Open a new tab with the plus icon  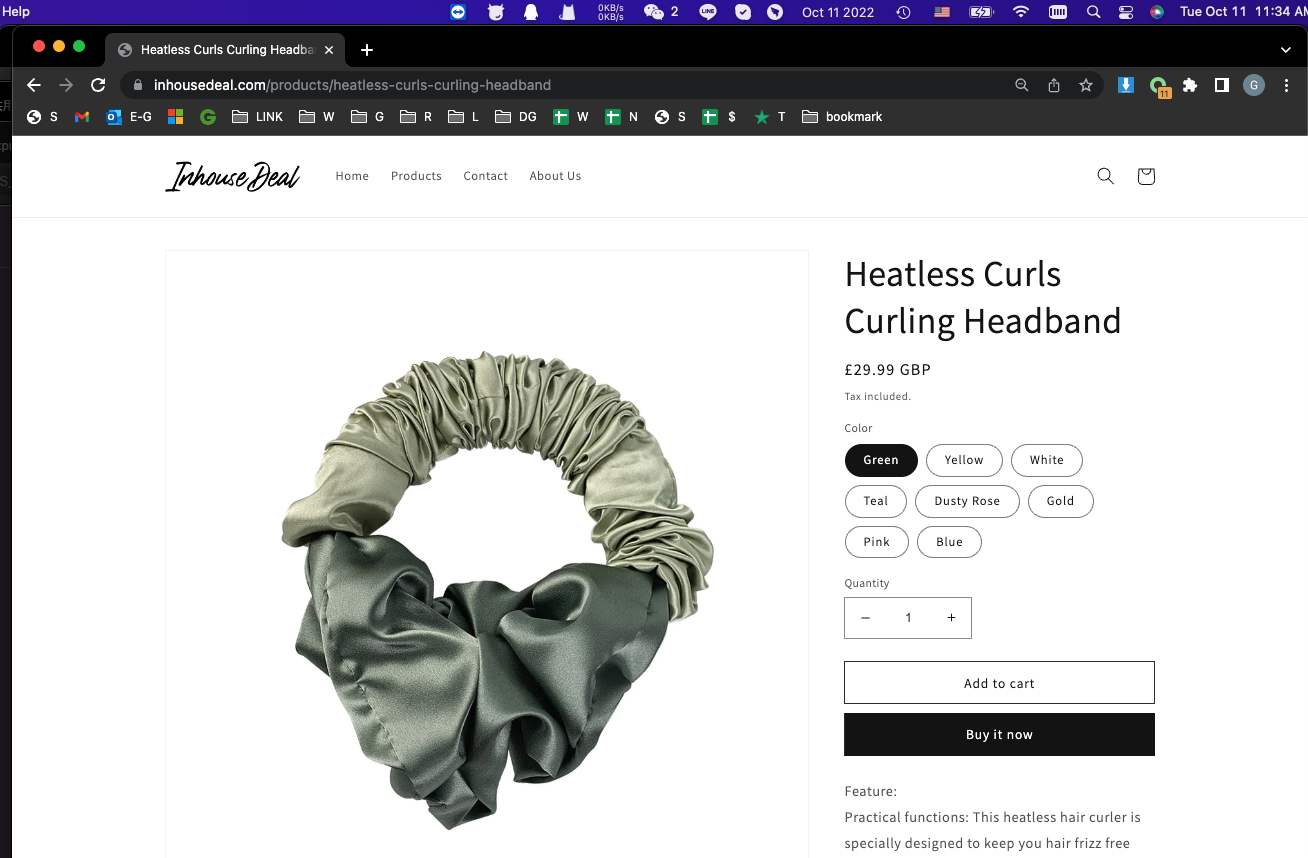(x=367, y=49)
